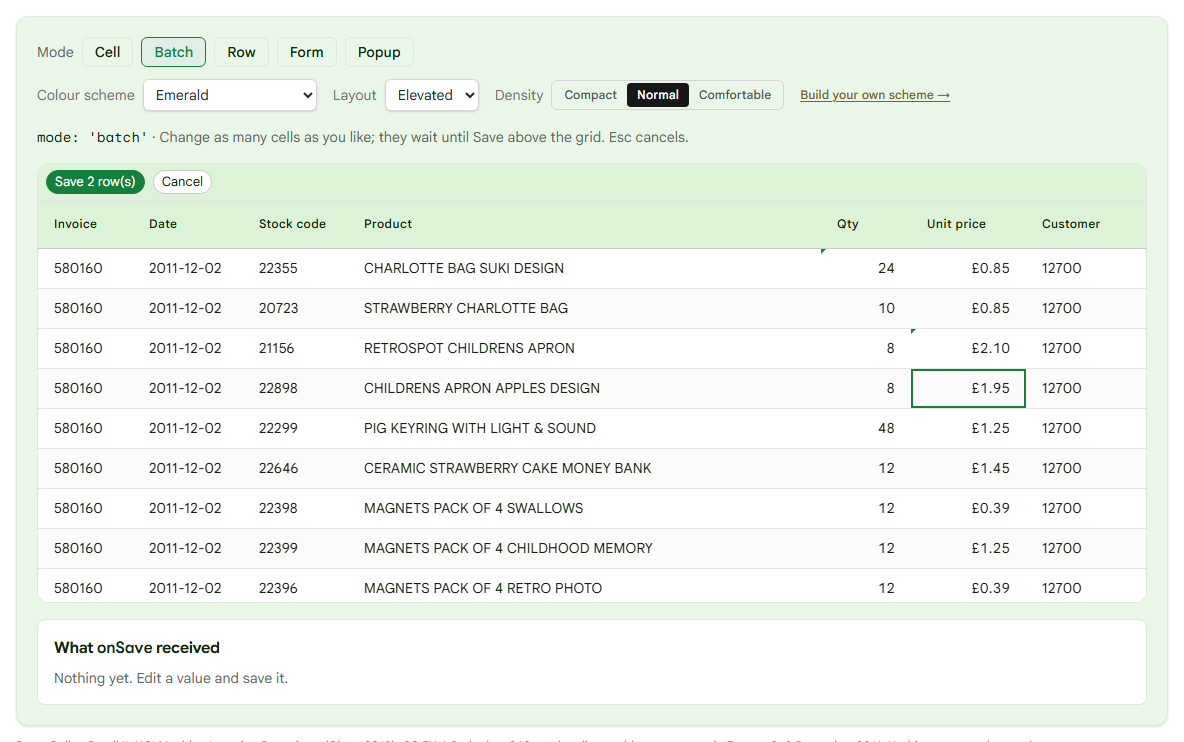Sort by Unit price column header
Screen dimensions: 1184x742
(956, 224)
